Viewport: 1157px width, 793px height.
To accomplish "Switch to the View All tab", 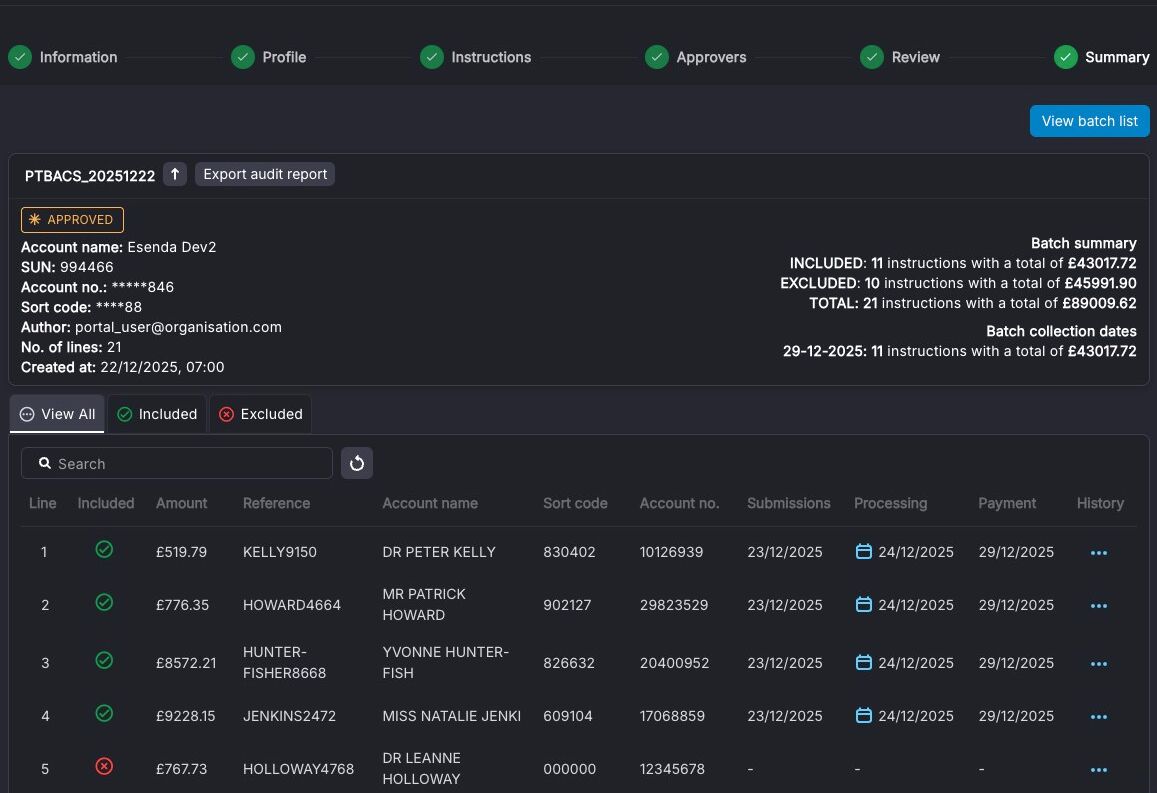I will (x=57, y=414).
